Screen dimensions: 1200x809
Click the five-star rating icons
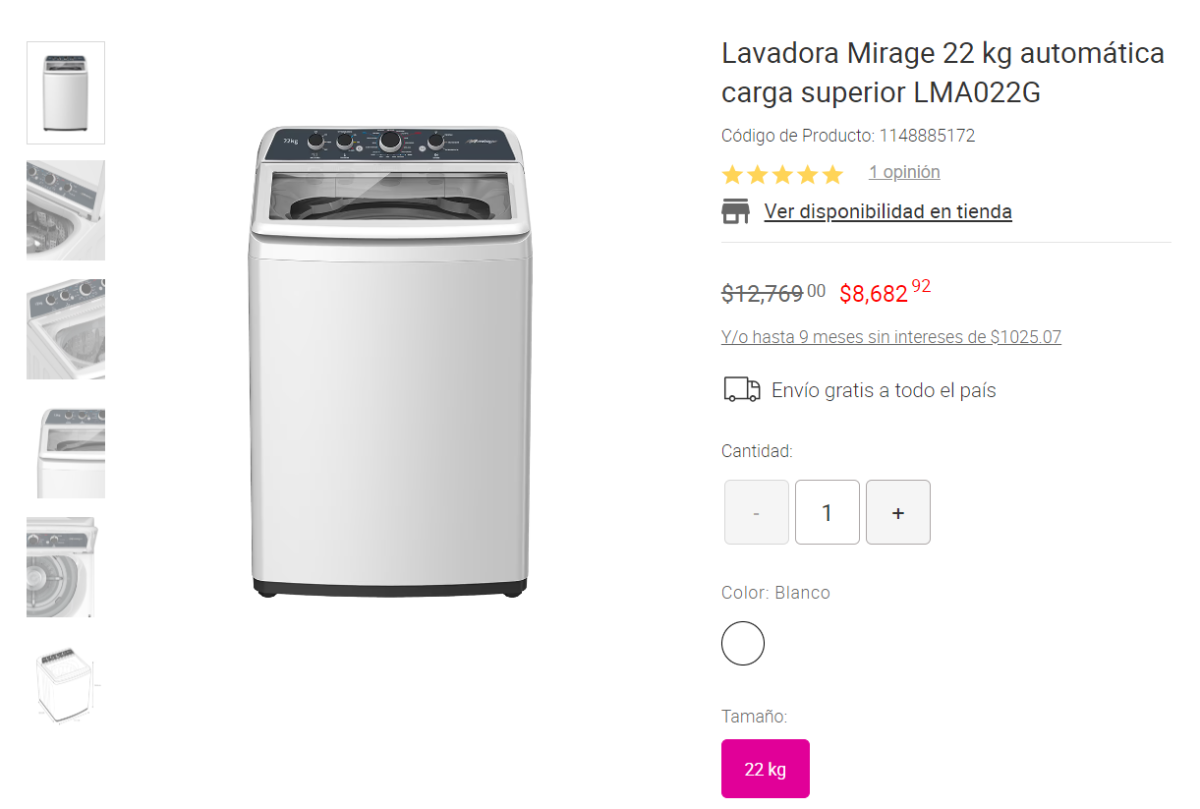(x=783, y=175)
